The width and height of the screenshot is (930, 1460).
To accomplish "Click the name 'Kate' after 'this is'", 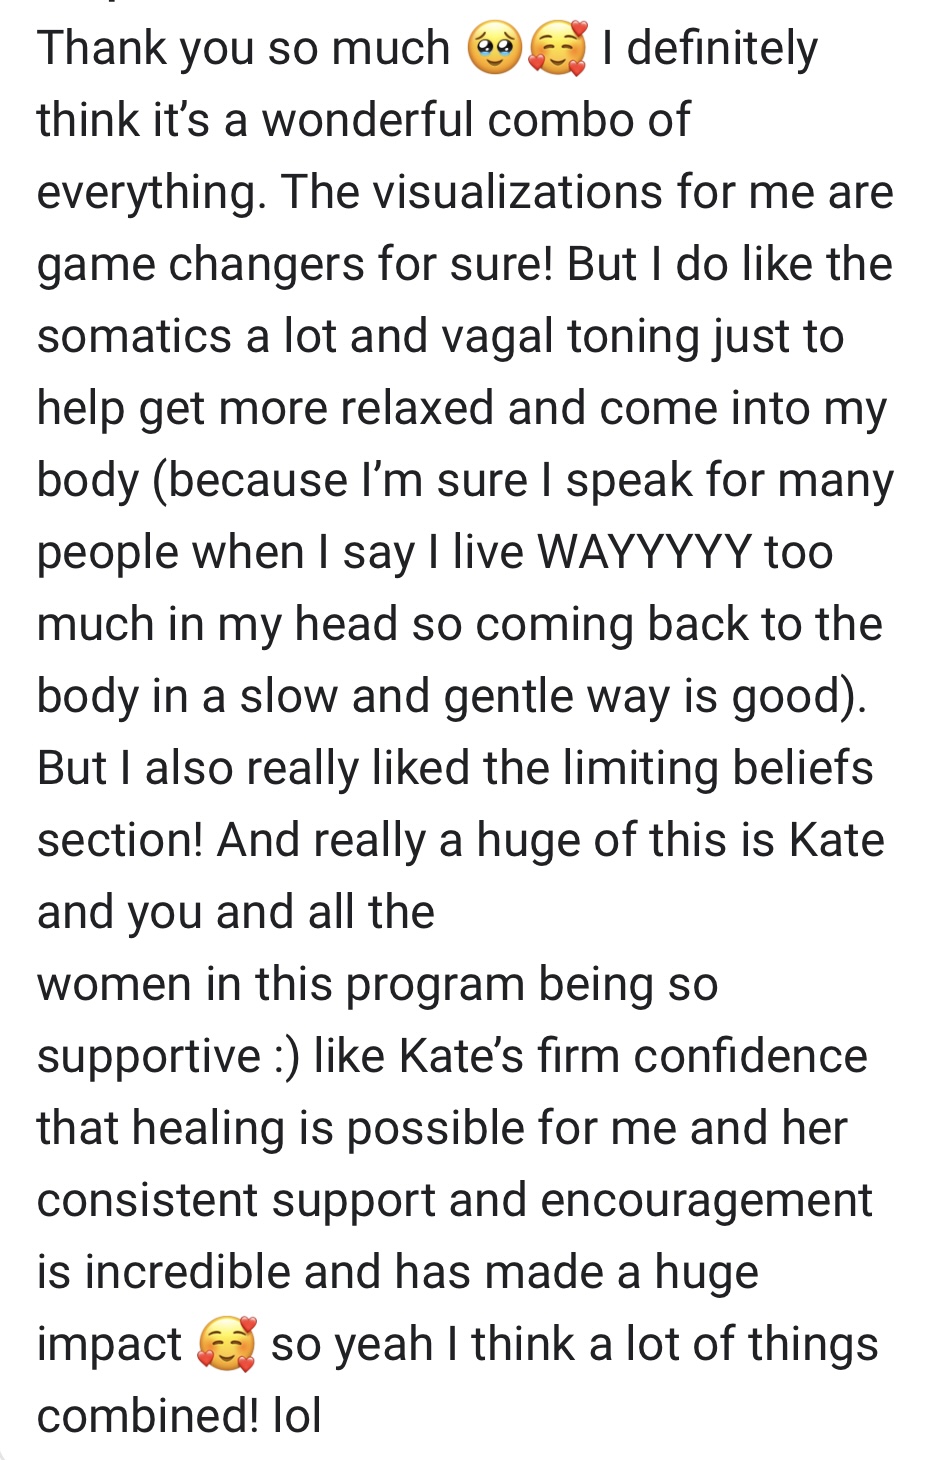I will (x=837, y=840).
